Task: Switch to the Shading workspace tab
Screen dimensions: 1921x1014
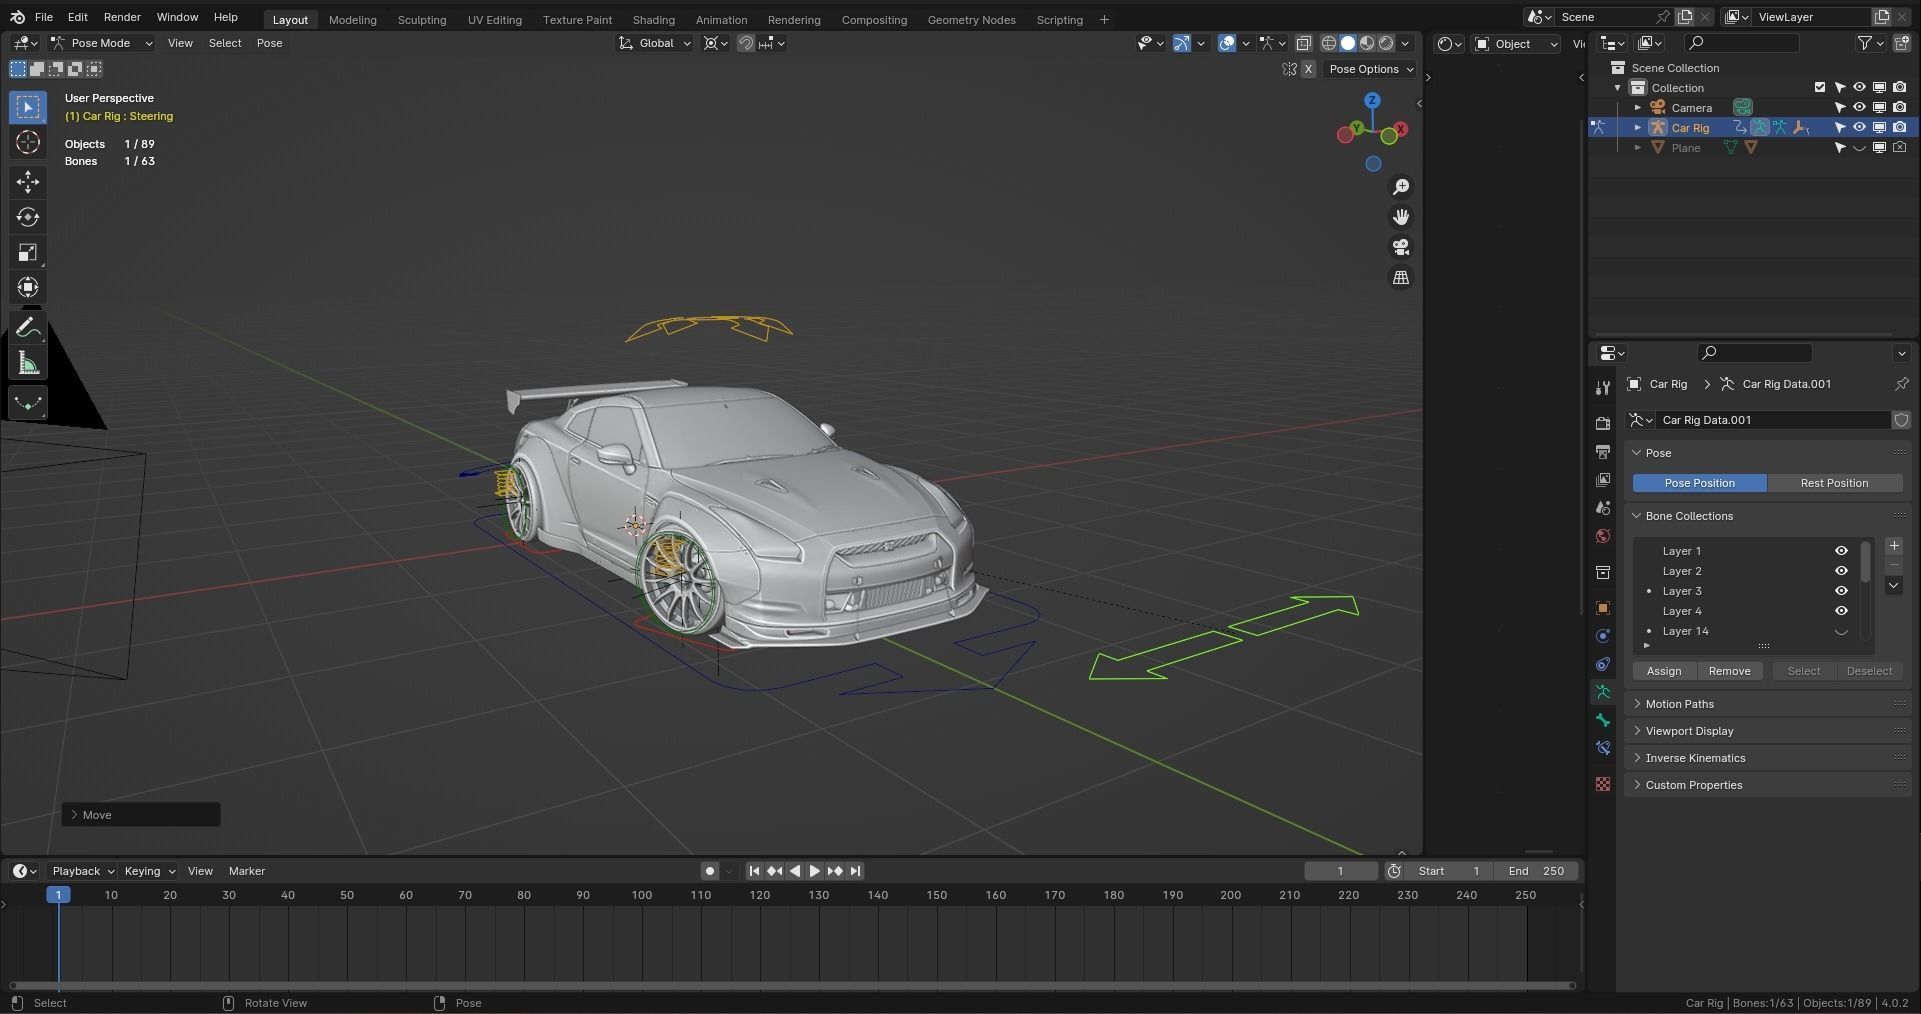Action: (x=653, y=19)
